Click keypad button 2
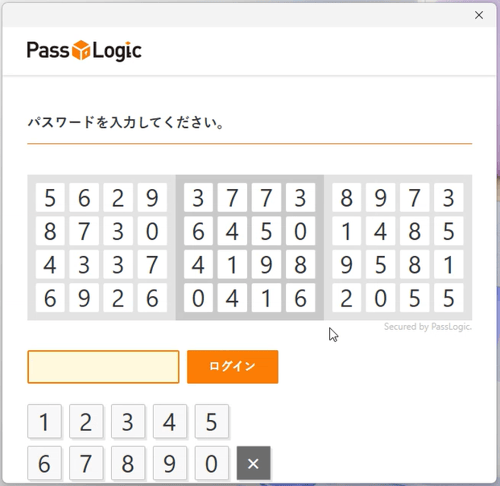 click(x=86, y=421)
